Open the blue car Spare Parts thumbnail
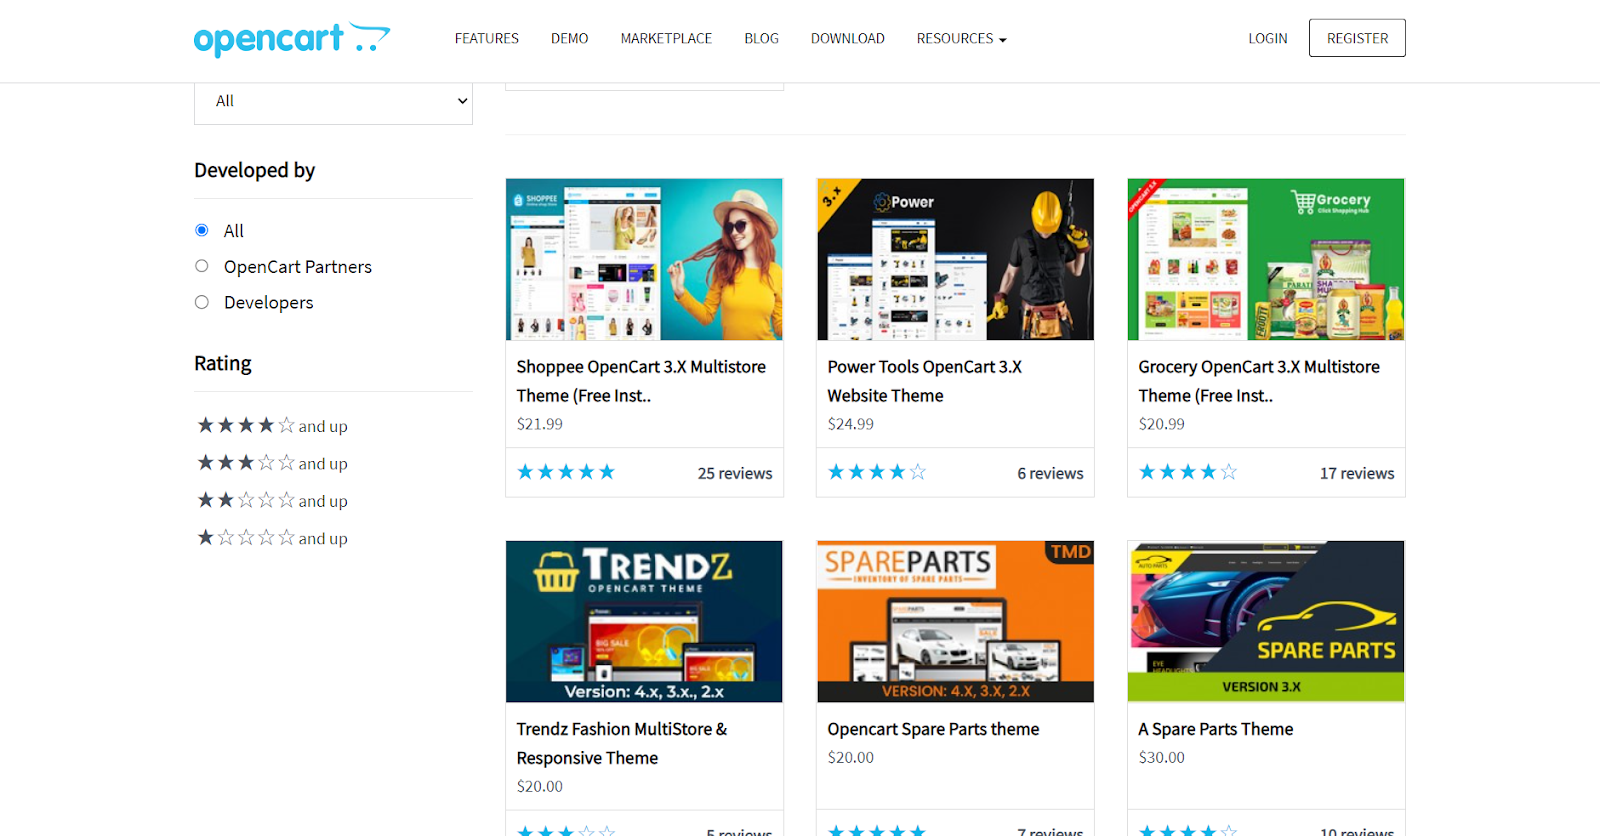The height and width of the screenshot is (836, 1600). point(1266,622)
